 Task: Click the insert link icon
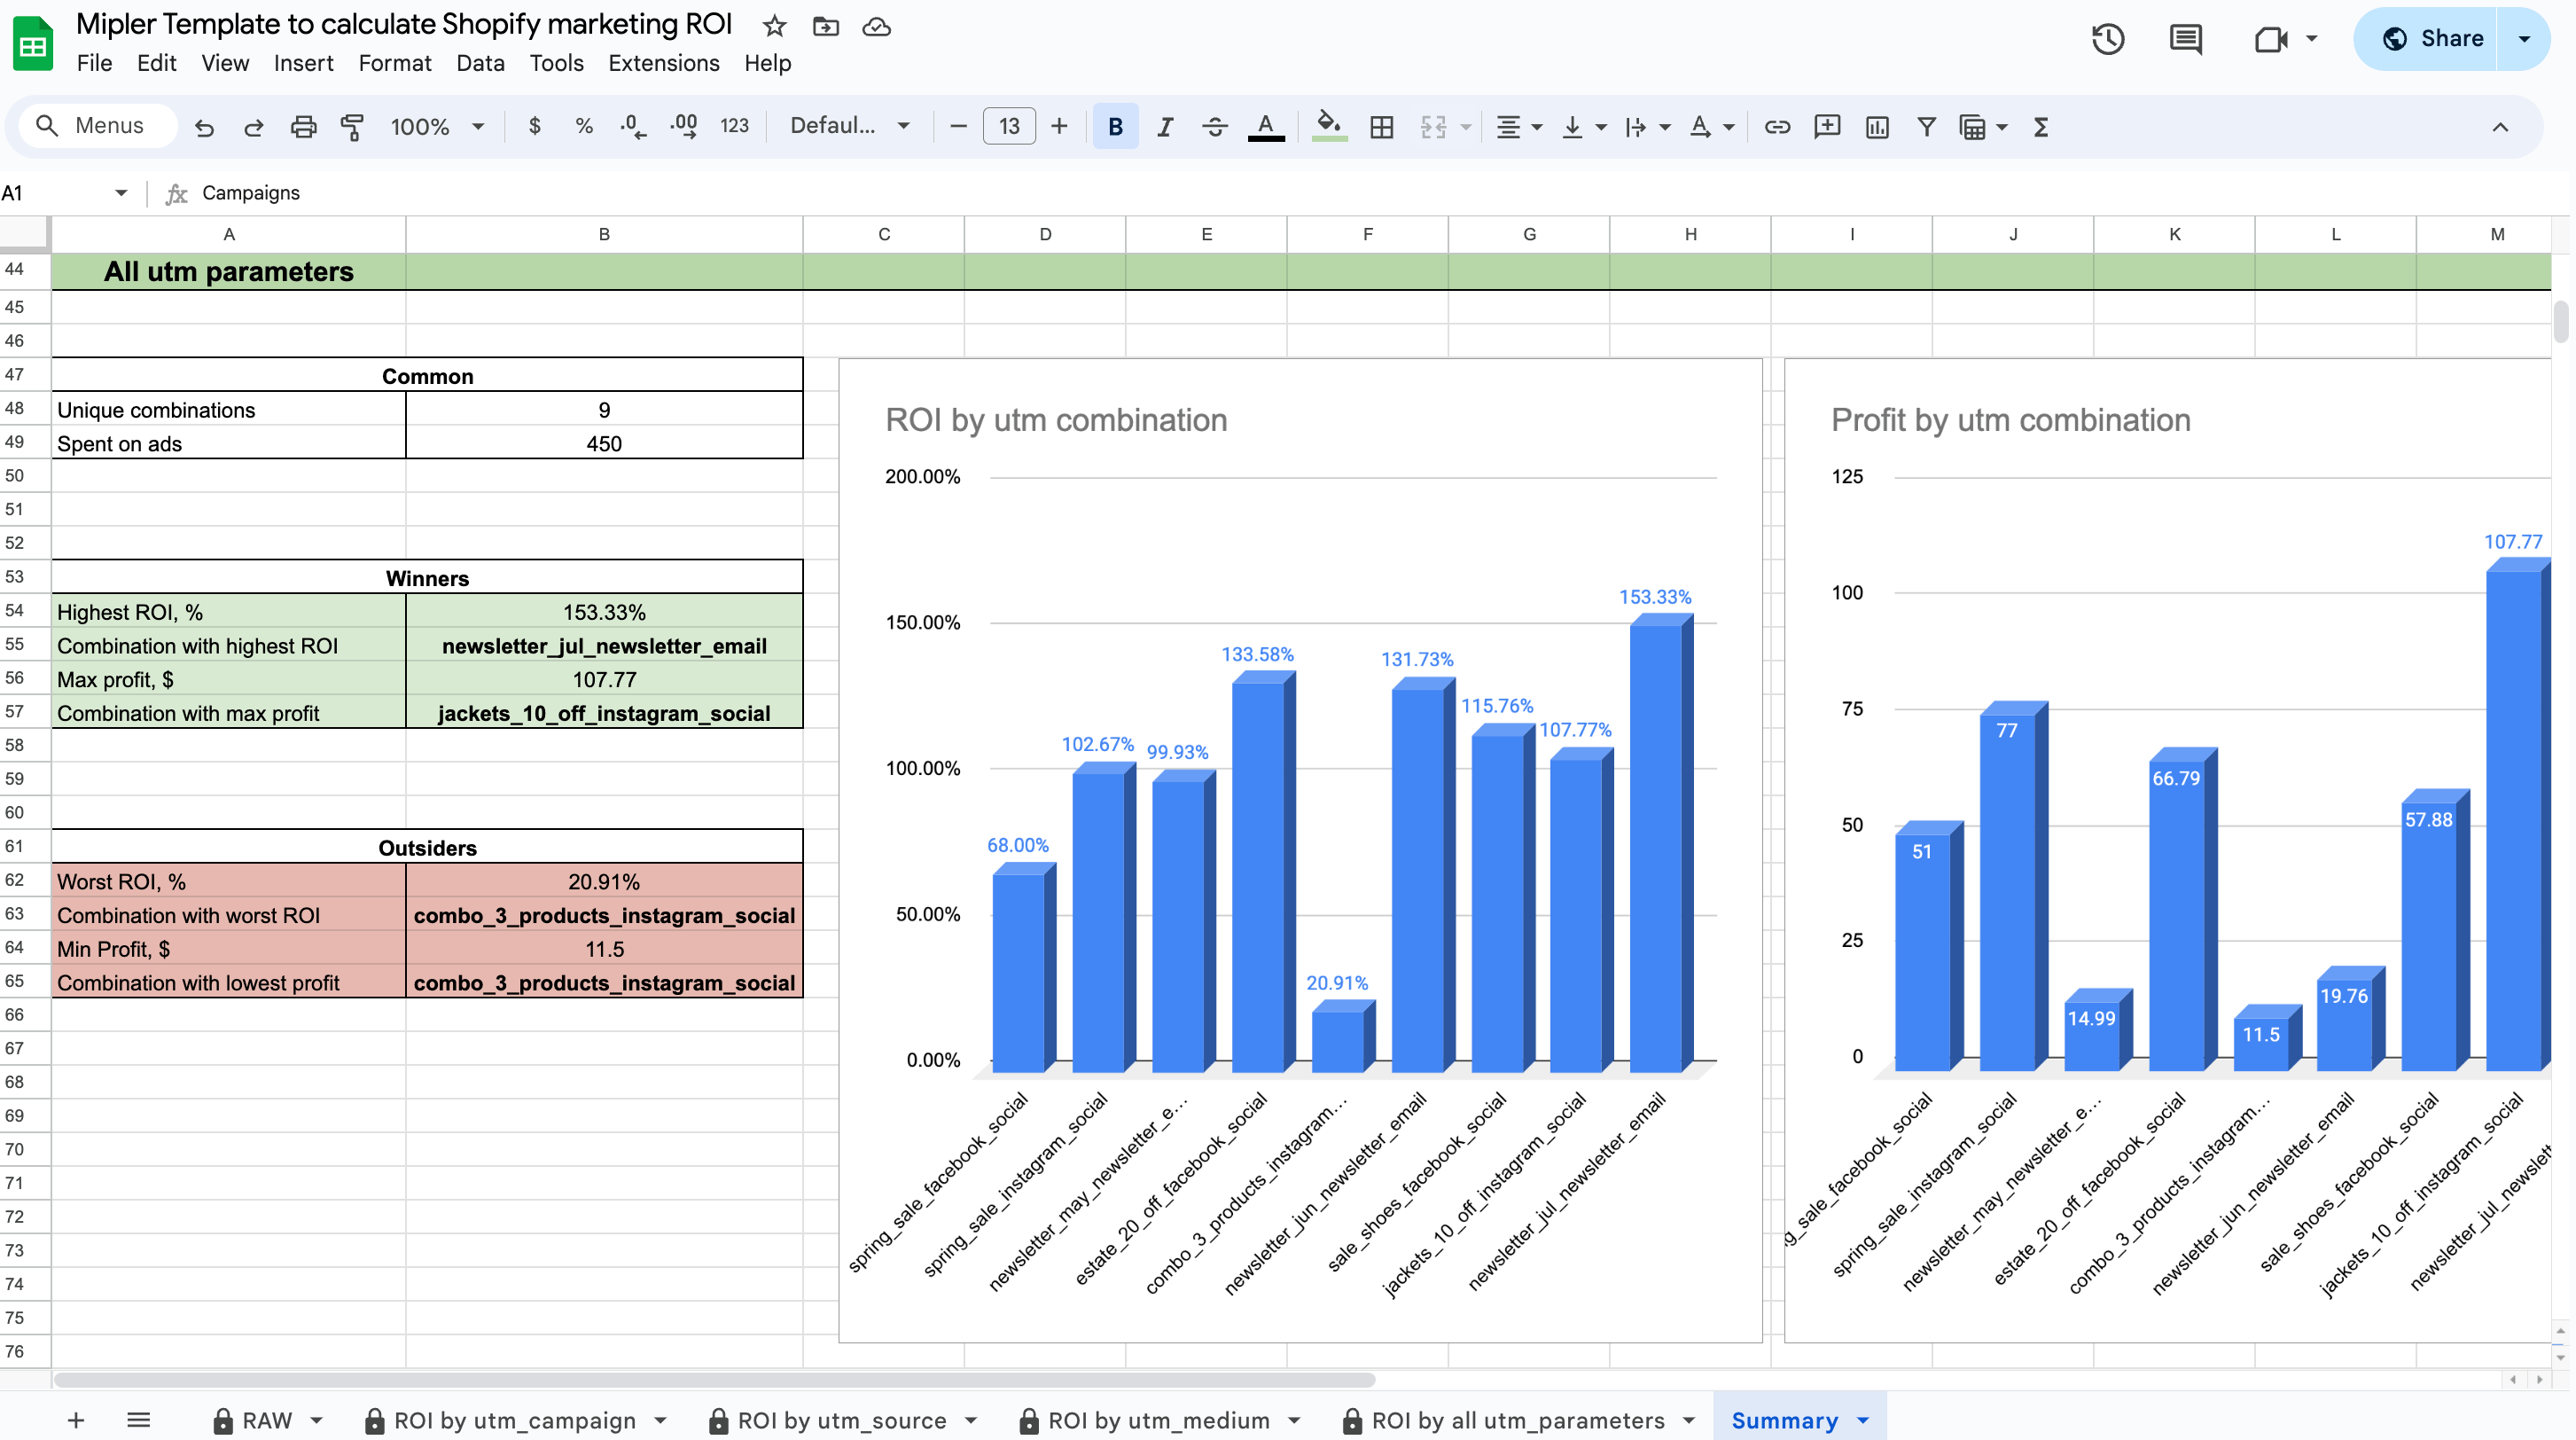pyautogui.click(x=1776, y=127)
